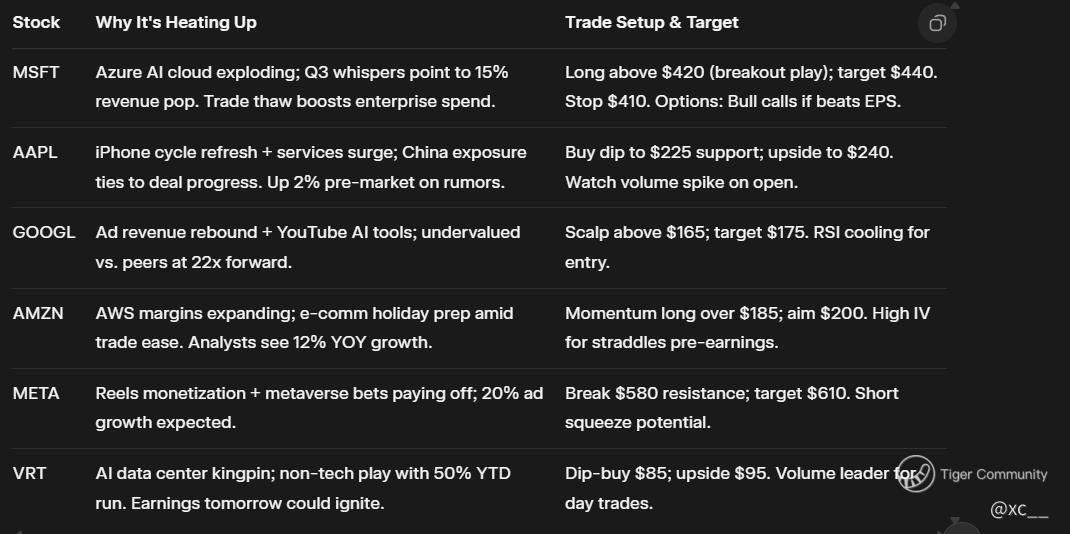This screenshot has width=1070, height=534.
Task: Click the Reels monetization description text
Action: (x=318, y=408)
